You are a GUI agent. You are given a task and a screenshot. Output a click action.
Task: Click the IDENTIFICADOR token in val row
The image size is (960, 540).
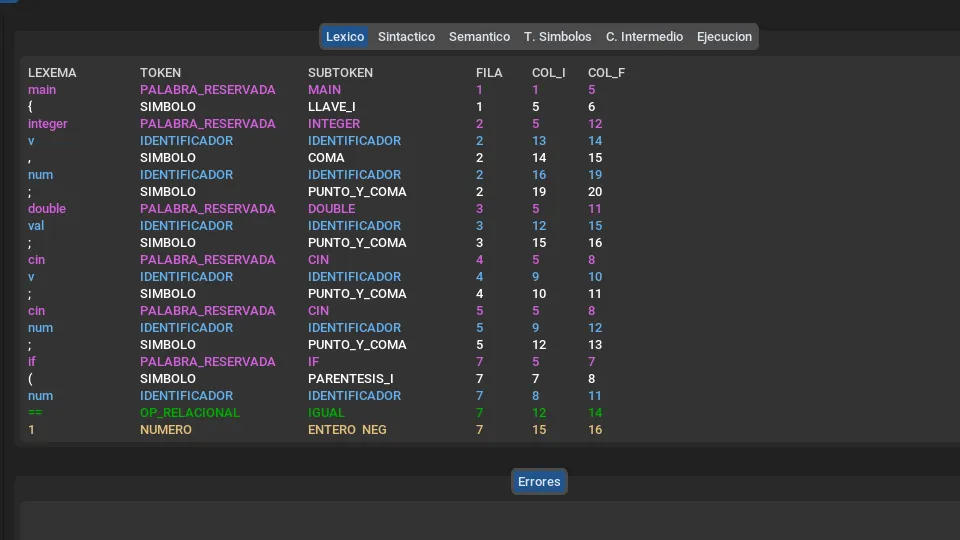click(186, 226)
